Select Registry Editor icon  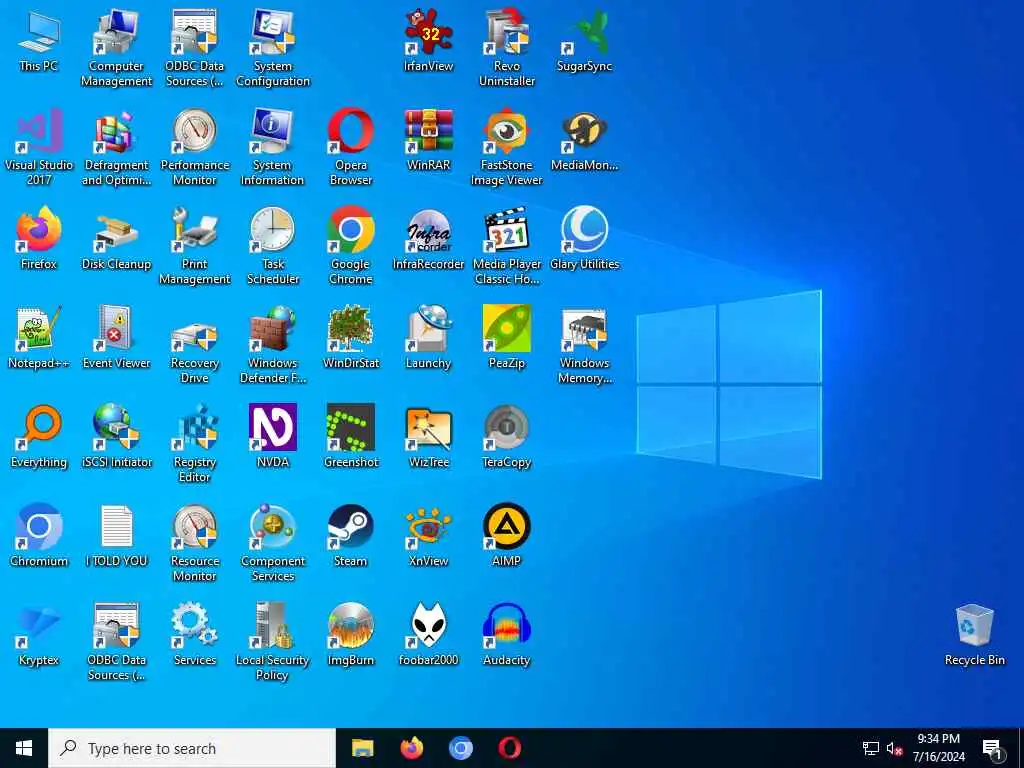pyautogui.click(x=195, y=444)
